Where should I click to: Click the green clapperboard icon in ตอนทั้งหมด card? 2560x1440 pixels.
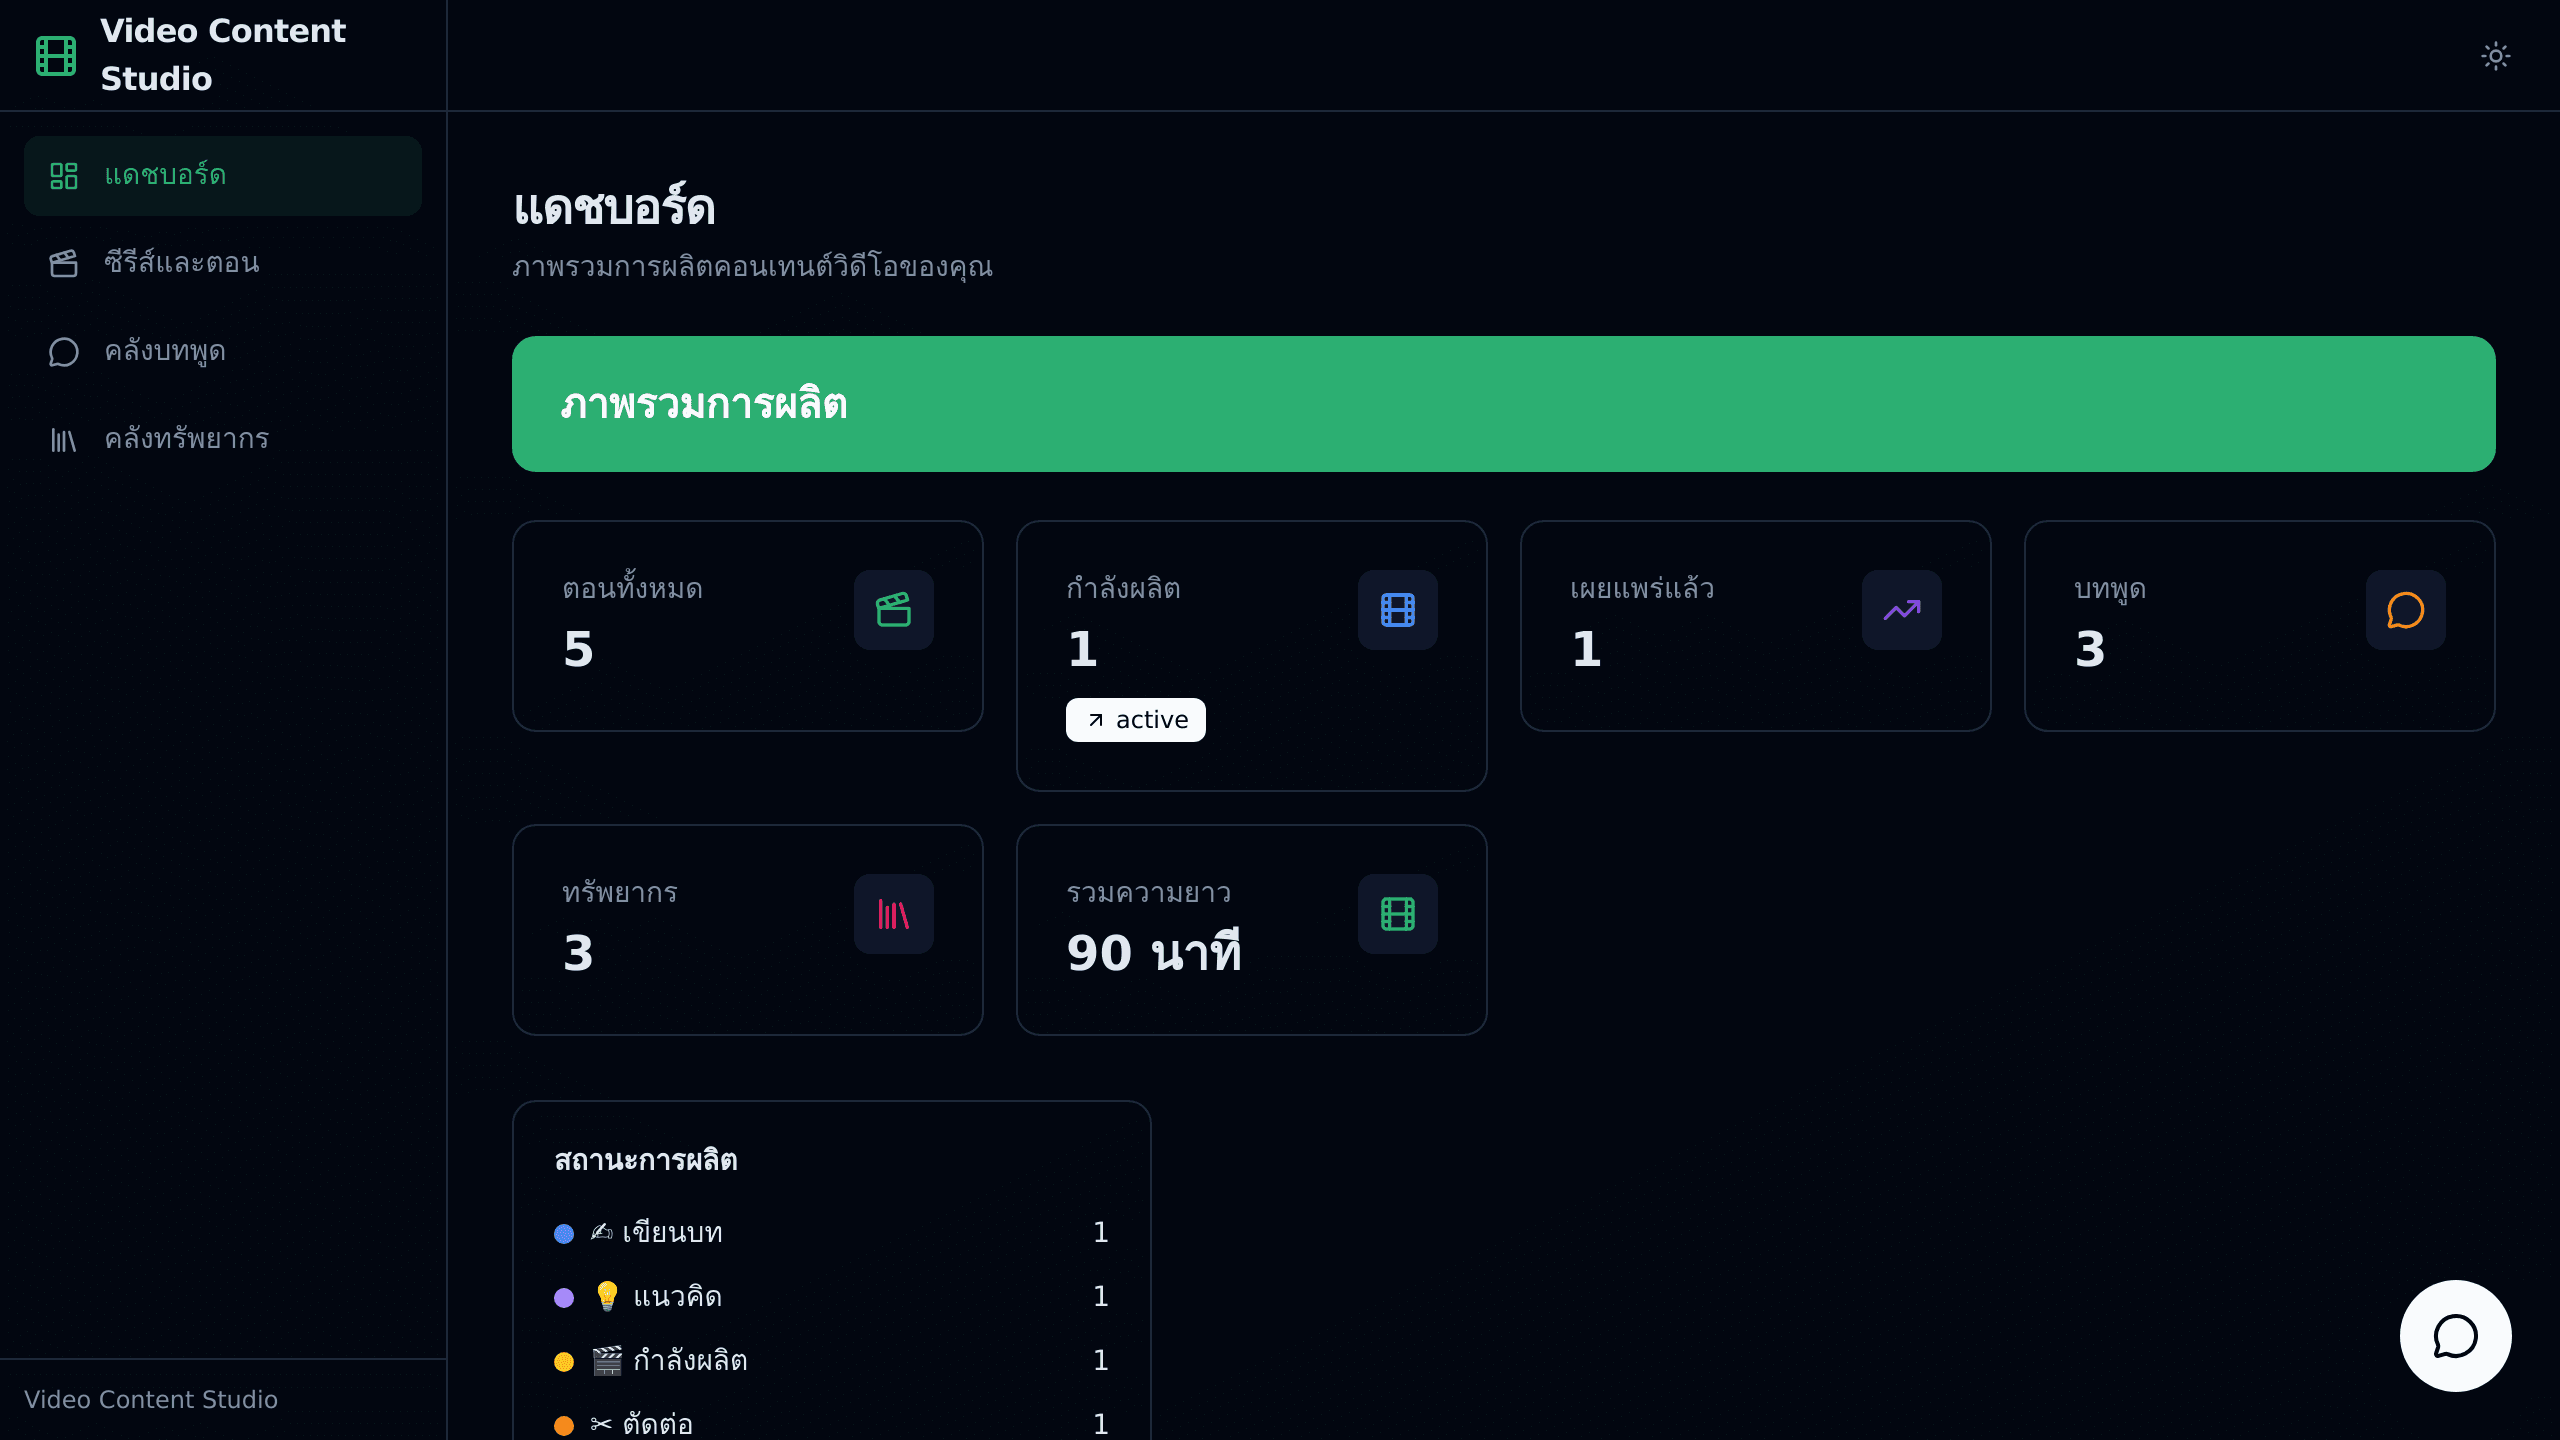pos(894,610)
